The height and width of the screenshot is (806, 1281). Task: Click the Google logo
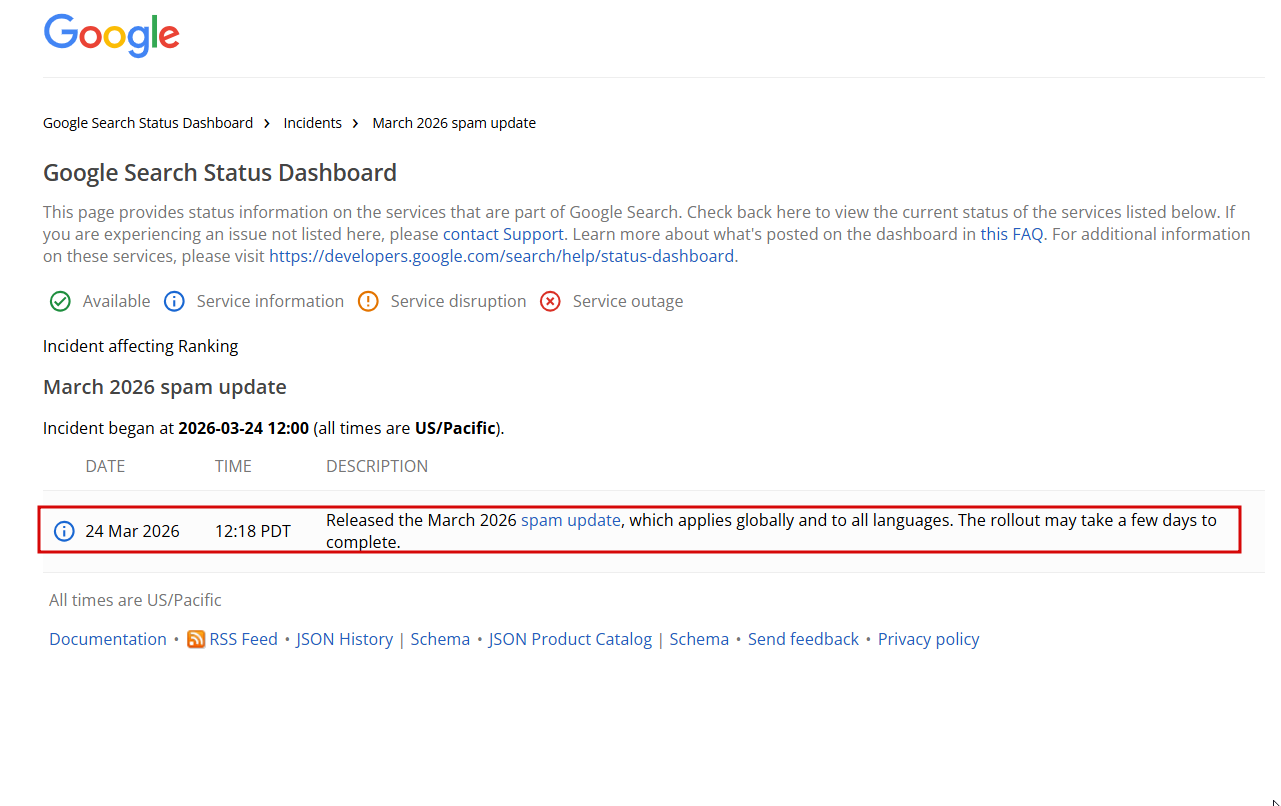pos(111,35)
